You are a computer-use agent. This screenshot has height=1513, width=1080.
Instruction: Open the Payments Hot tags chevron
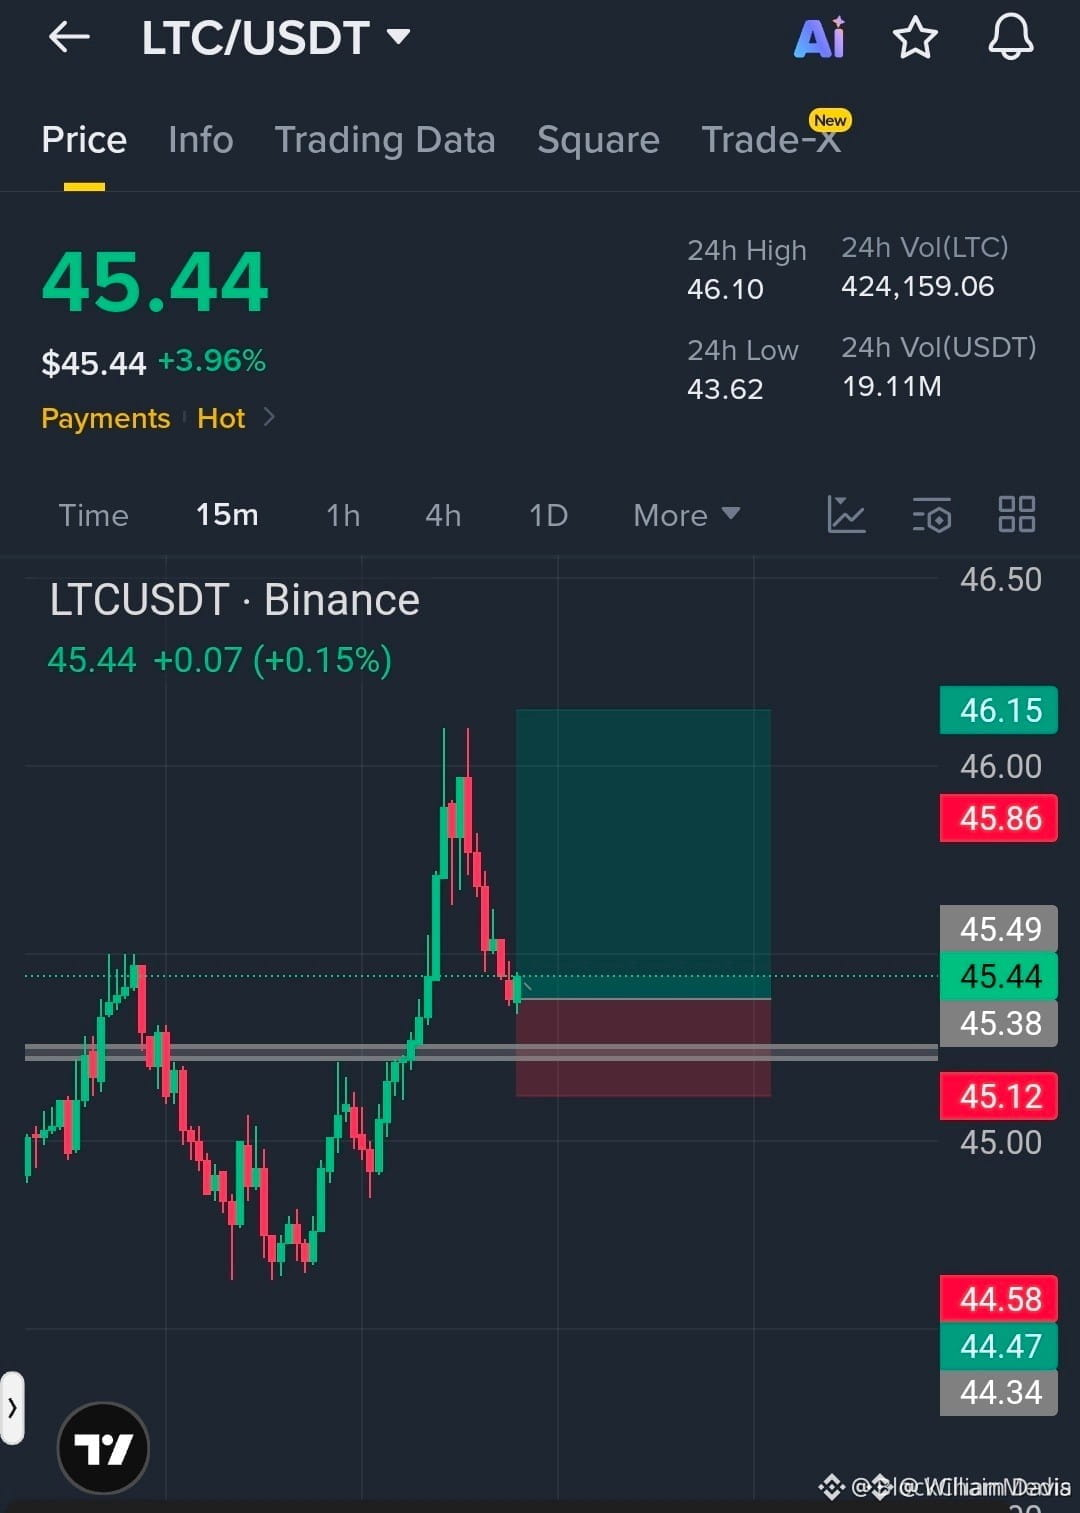click(269, 417)
